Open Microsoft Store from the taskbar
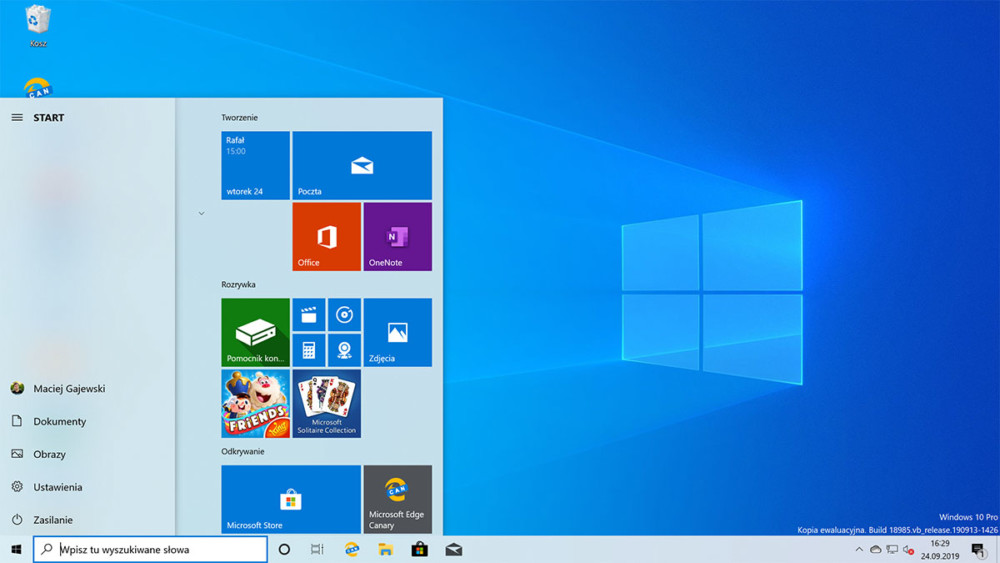The image size is (1000, 563). point(419,549)
